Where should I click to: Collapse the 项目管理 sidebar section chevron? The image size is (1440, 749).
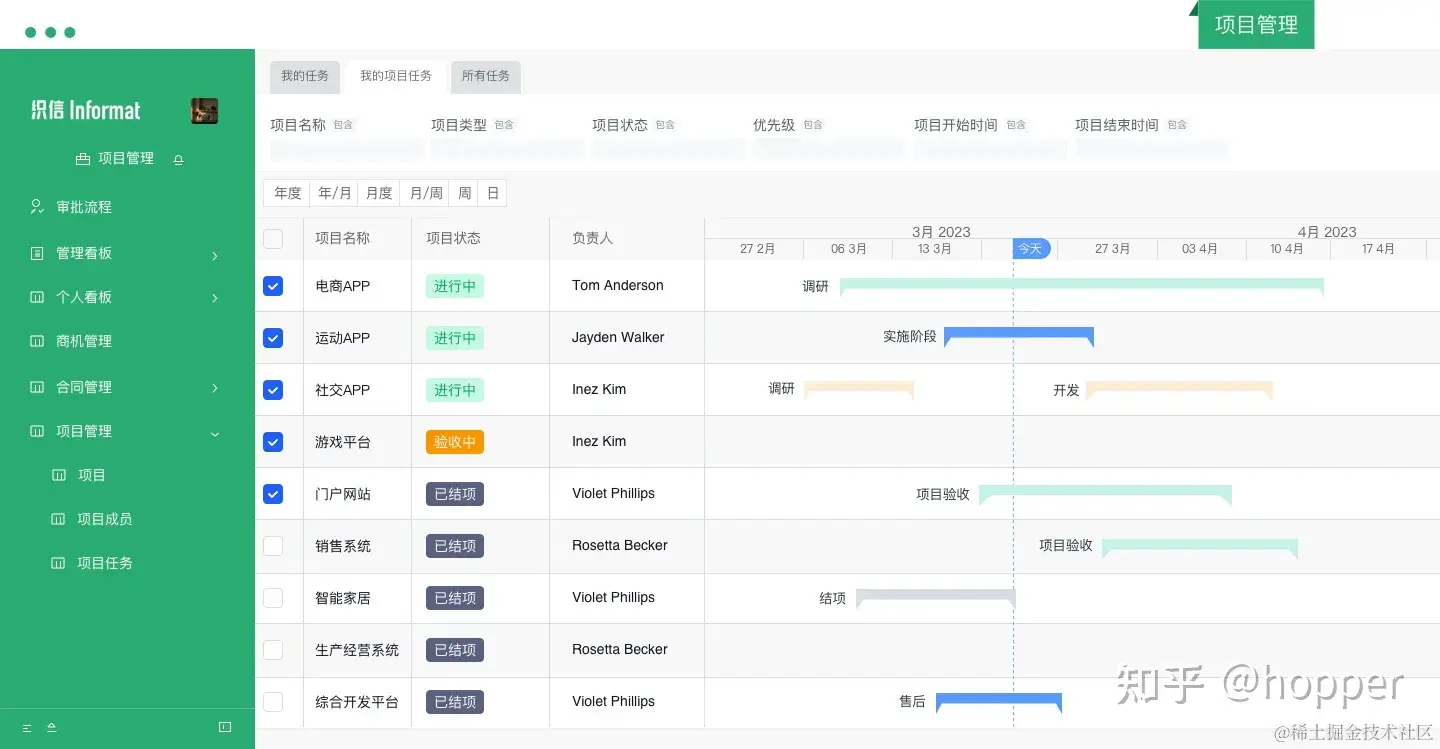215,433
